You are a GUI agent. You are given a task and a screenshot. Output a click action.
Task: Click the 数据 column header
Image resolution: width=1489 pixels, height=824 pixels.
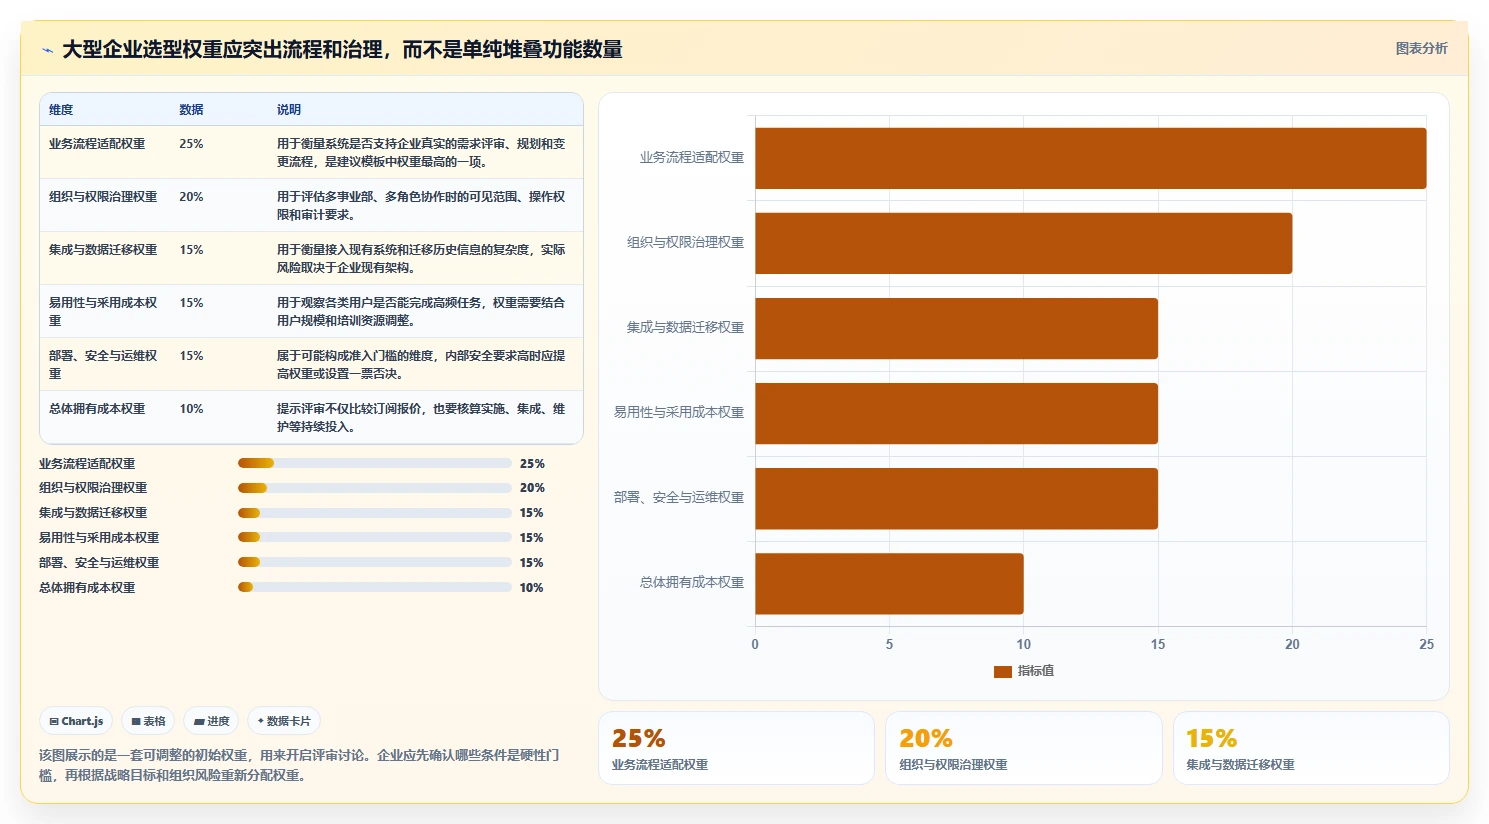[191, 110]
